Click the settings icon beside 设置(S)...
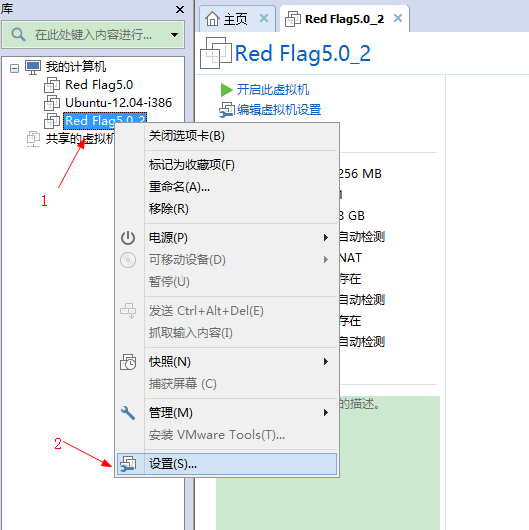 coord(128,464)
